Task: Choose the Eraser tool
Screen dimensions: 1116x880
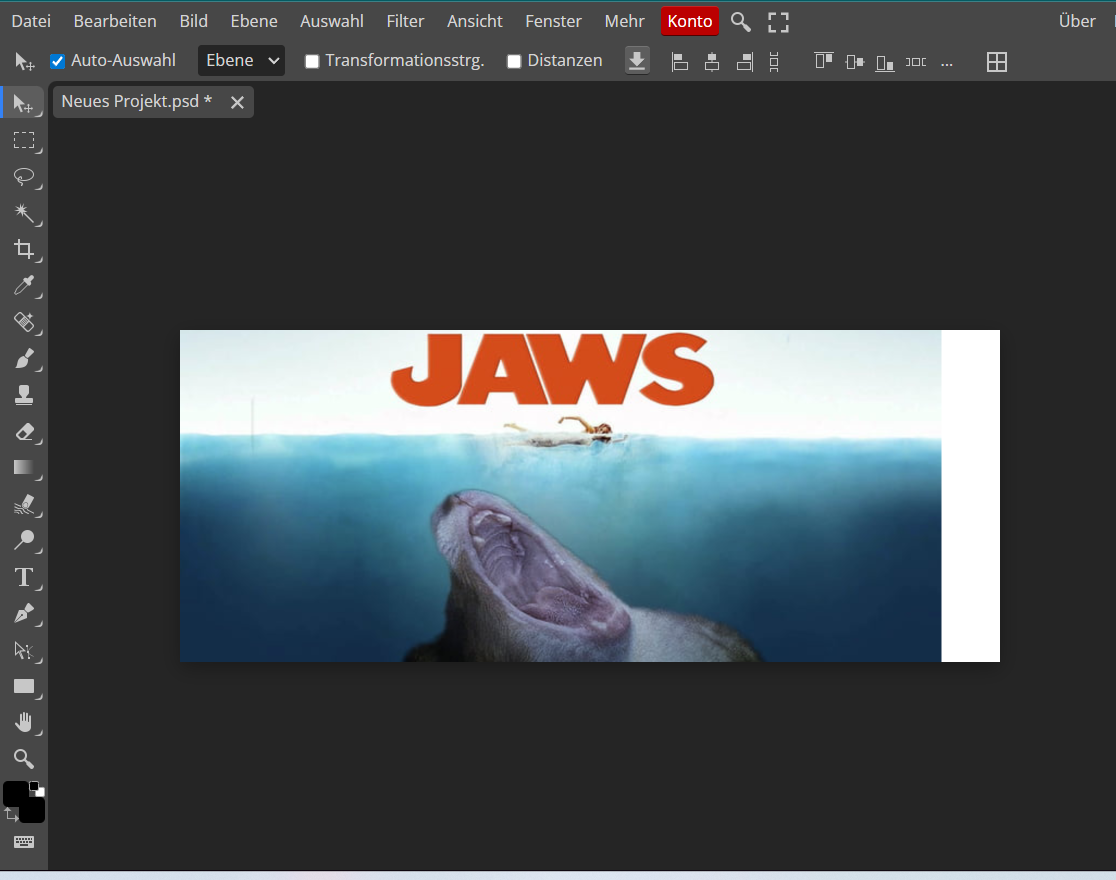Action: click(24, 432)
